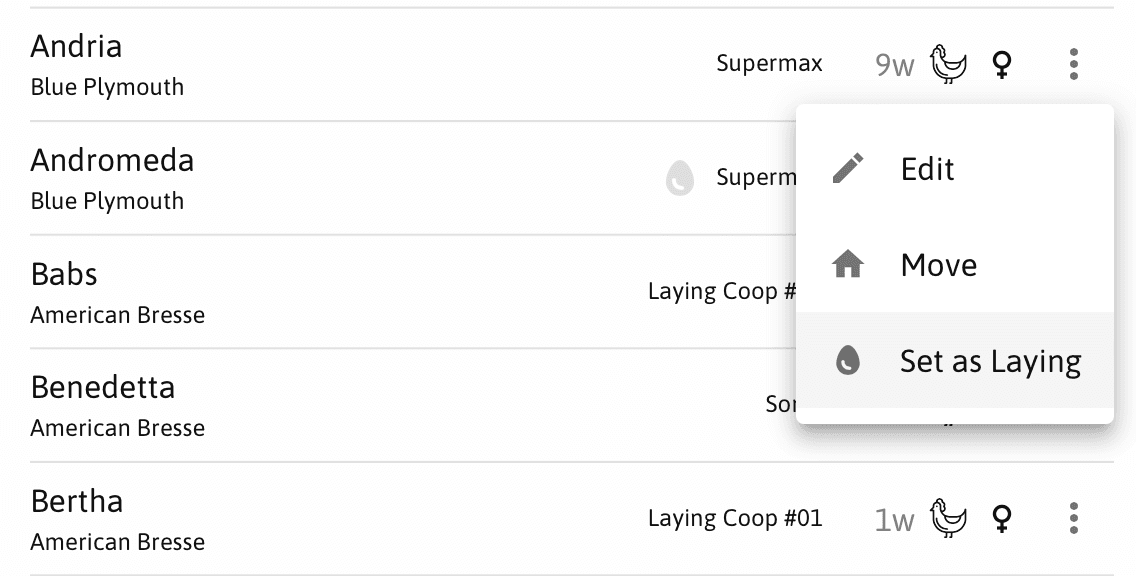This screenshot has width=1136, height=576.
Task: Click the female symbol beside Andria
Action: click(x=1001, y=64)
